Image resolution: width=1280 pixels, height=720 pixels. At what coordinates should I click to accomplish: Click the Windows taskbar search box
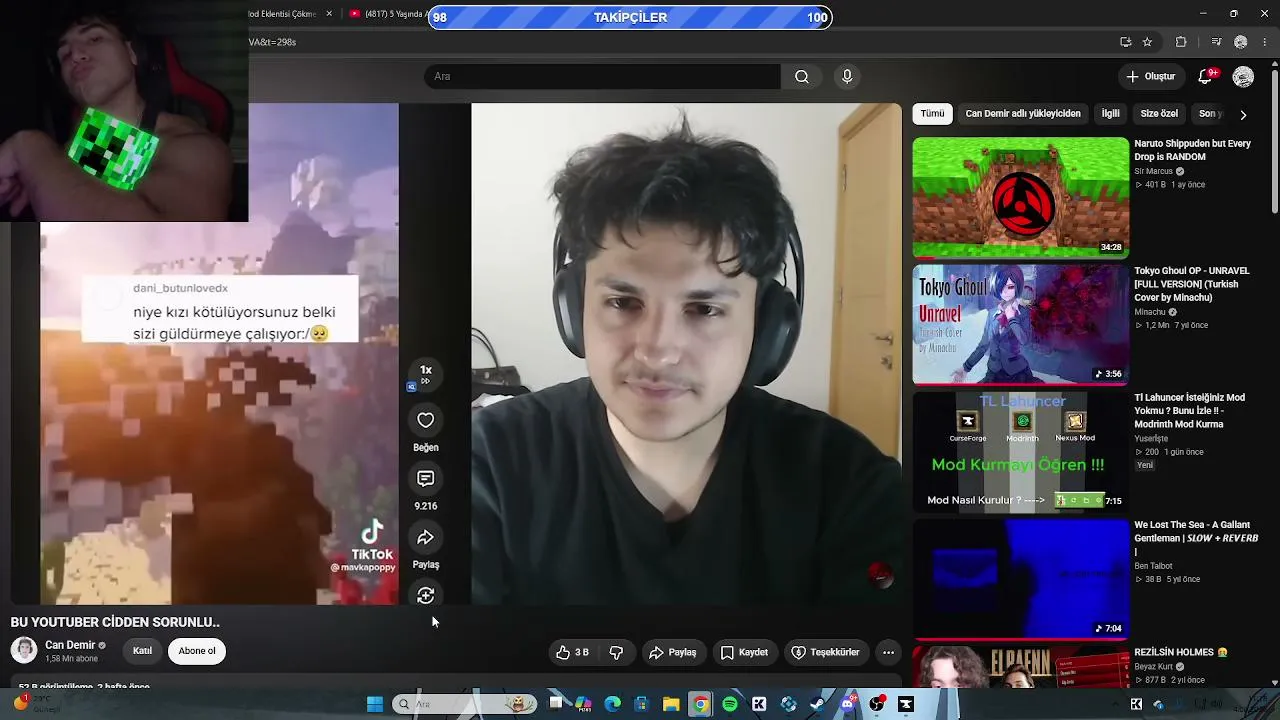pos(464,704)
